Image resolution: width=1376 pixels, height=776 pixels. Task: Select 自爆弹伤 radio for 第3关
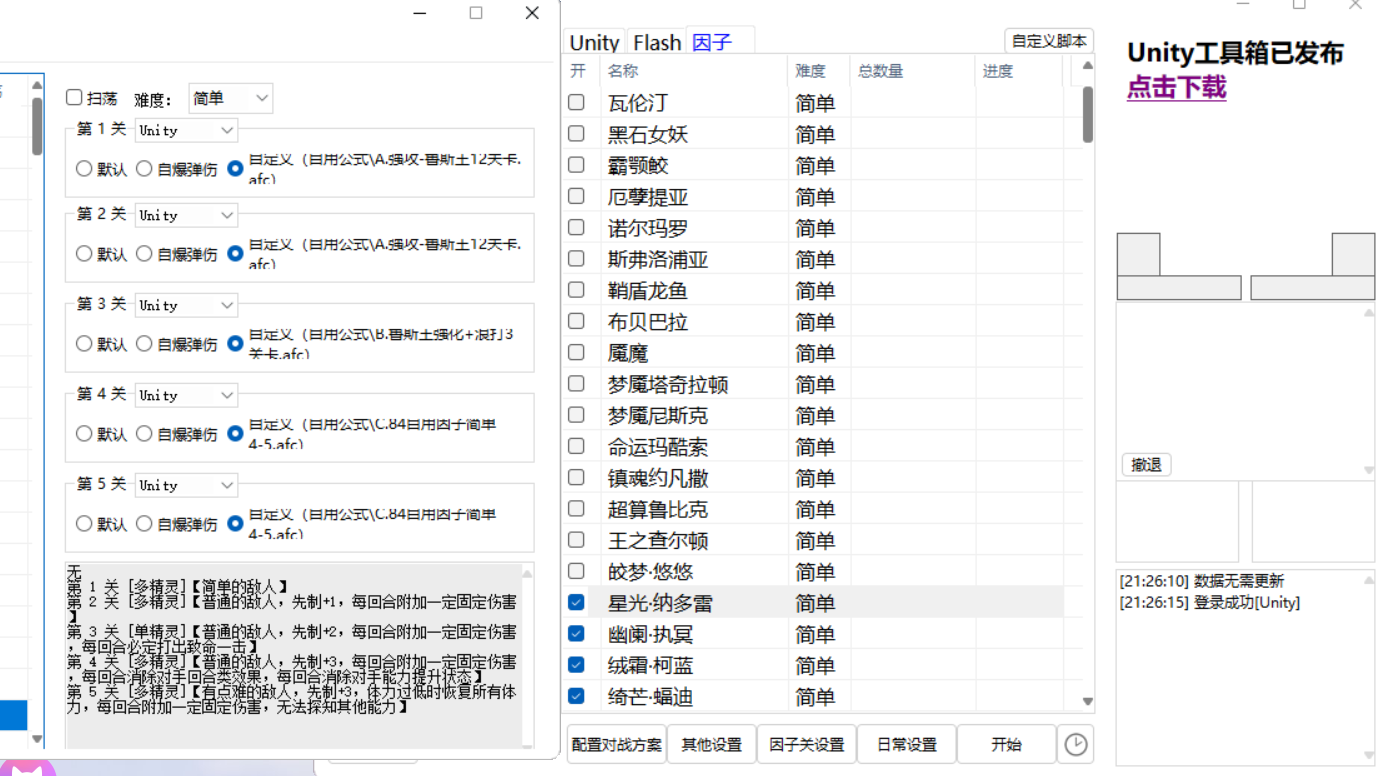tap(143, 343)
